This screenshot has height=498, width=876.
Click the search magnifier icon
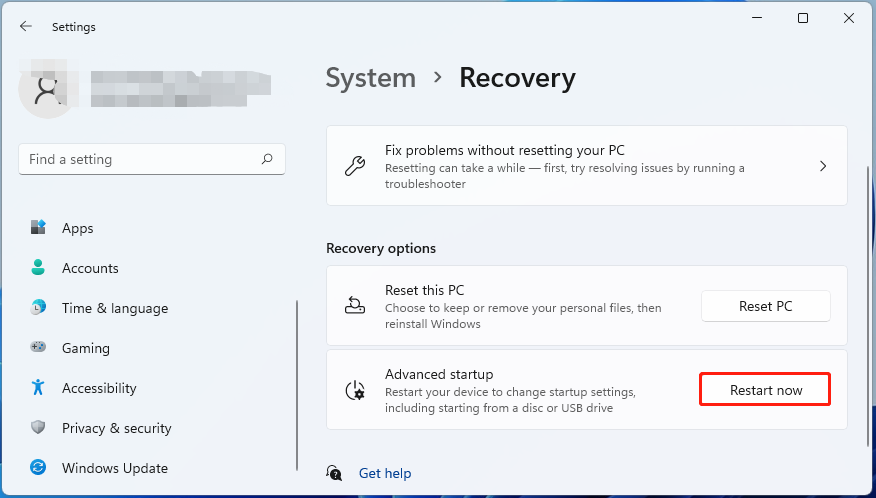[x=267, y=159]
